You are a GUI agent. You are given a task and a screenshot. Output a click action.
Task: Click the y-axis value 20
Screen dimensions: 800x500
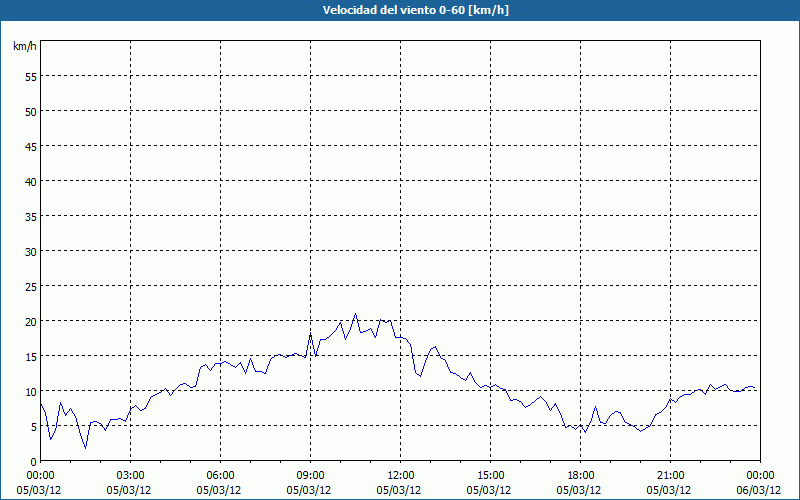pyautogui.click(x=31, y=321)
